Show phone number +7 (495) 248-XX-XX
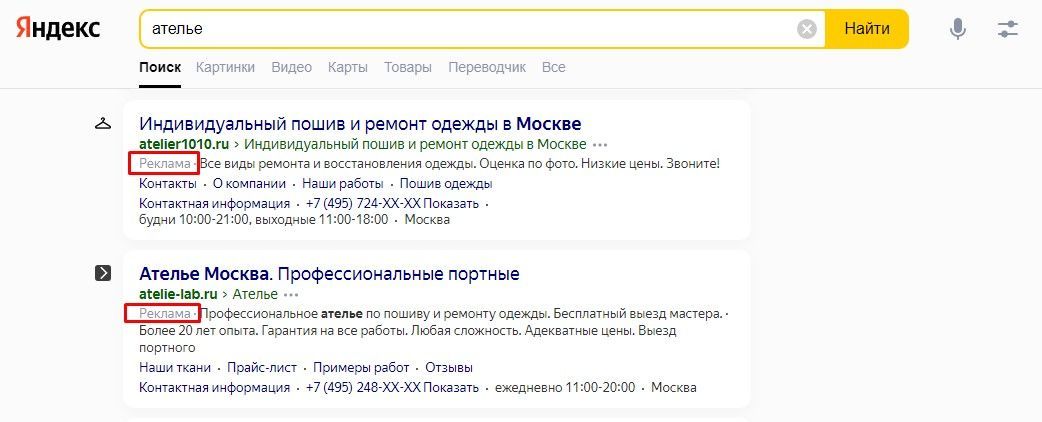Image resolution: width=1042 pixels, height=422 pixels. click(x=392, y=387)
